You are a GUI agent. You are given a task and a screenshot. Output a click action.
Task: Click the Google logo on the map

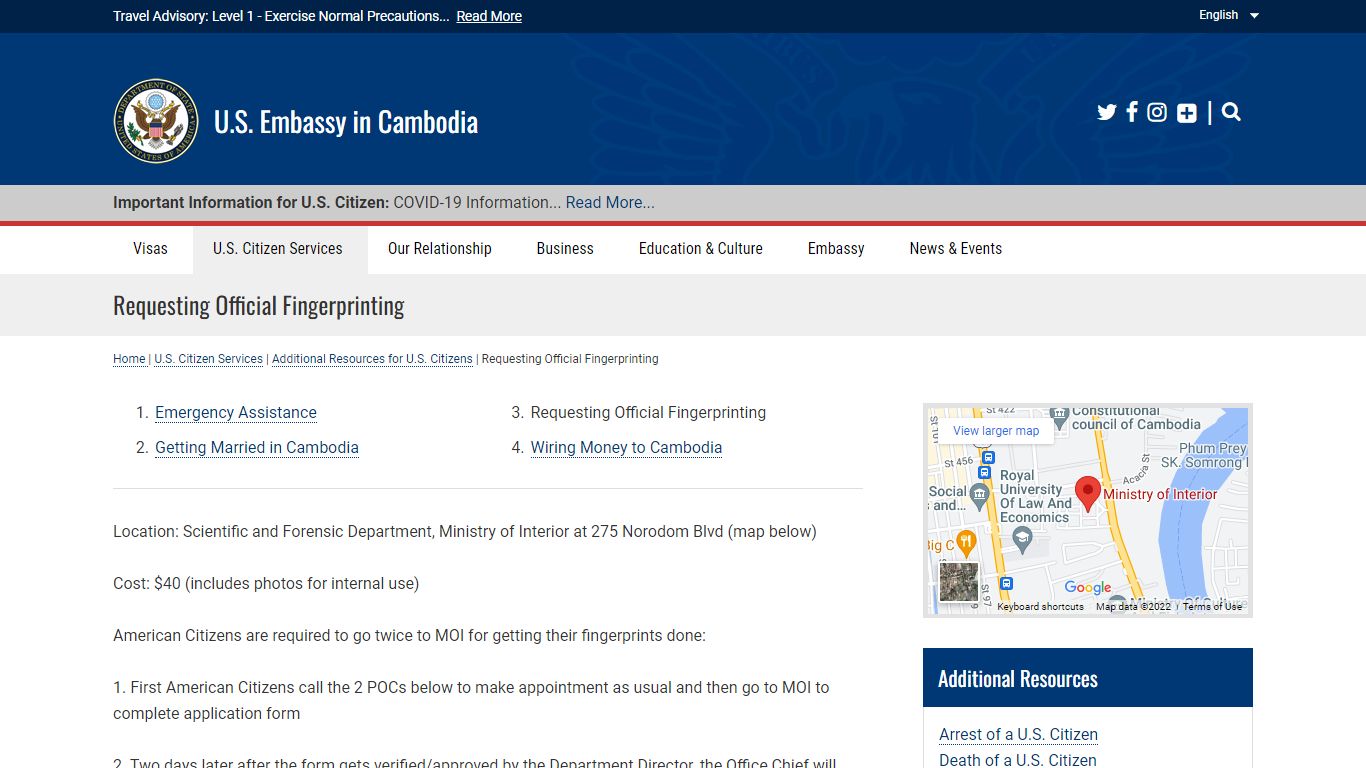click(x=1088, y=588)
